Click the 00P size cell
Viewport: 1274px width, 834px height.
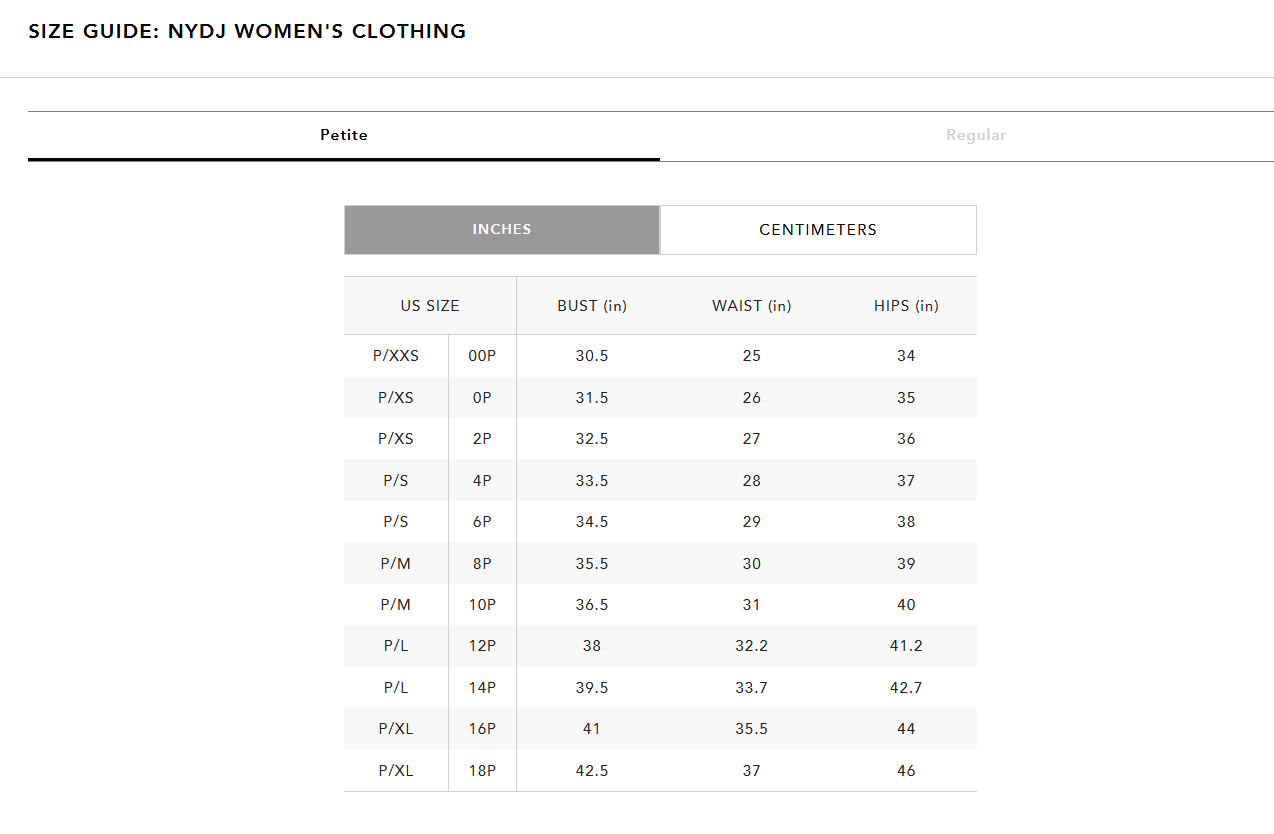point(482,356)
